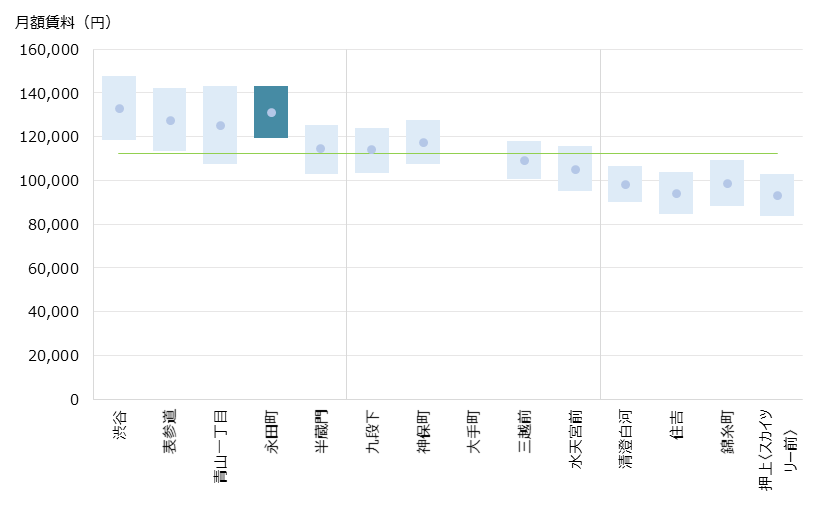Click the median dot for 清澄白河
This screenshot has height=510, width=820.
click(x=626, y=184)
